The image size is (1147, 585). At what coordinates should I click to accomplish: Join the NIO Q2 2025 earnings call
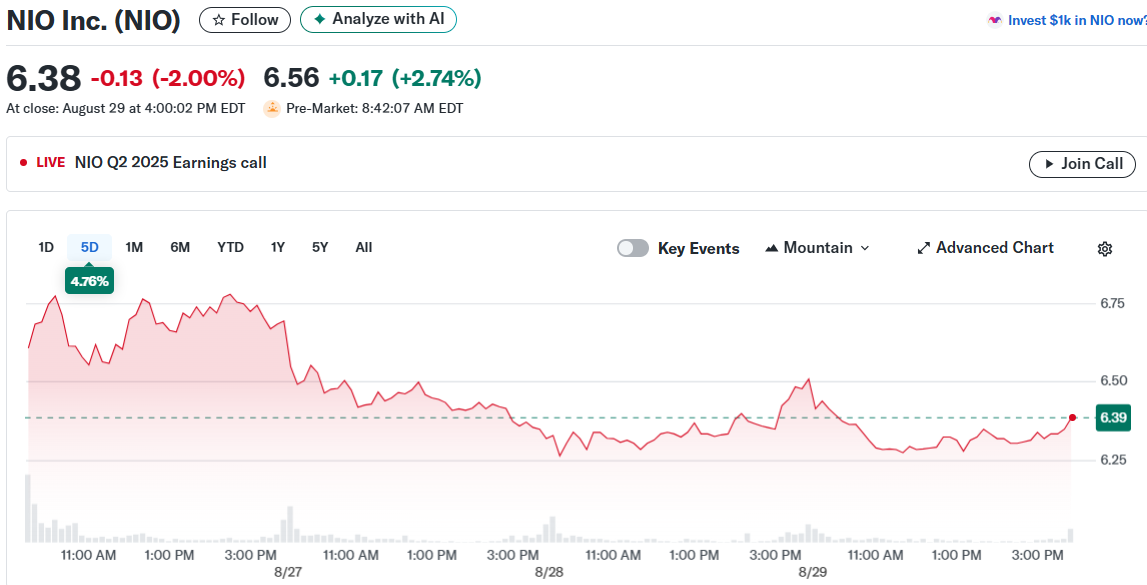pos(1082,164)
